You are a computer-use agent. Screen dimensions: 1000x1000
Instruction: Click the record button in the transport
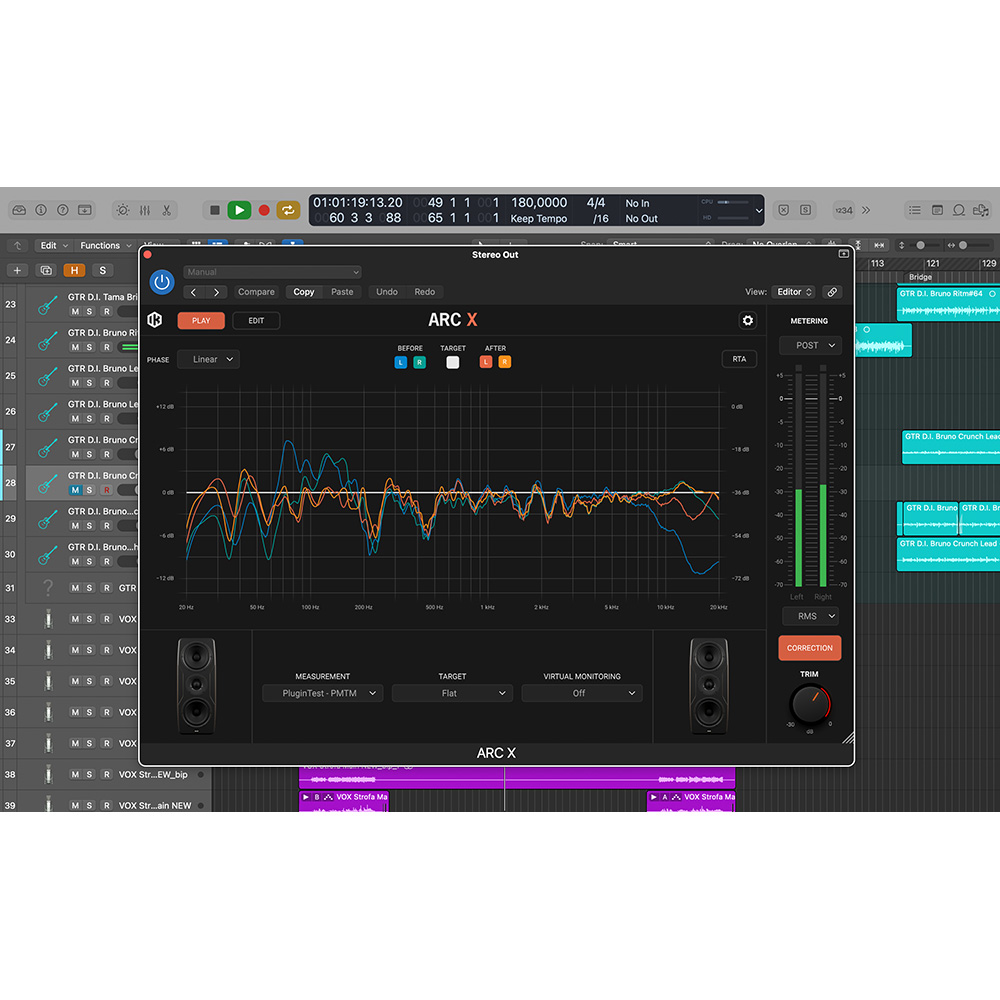pyautogui.click(x=262, y=210)
